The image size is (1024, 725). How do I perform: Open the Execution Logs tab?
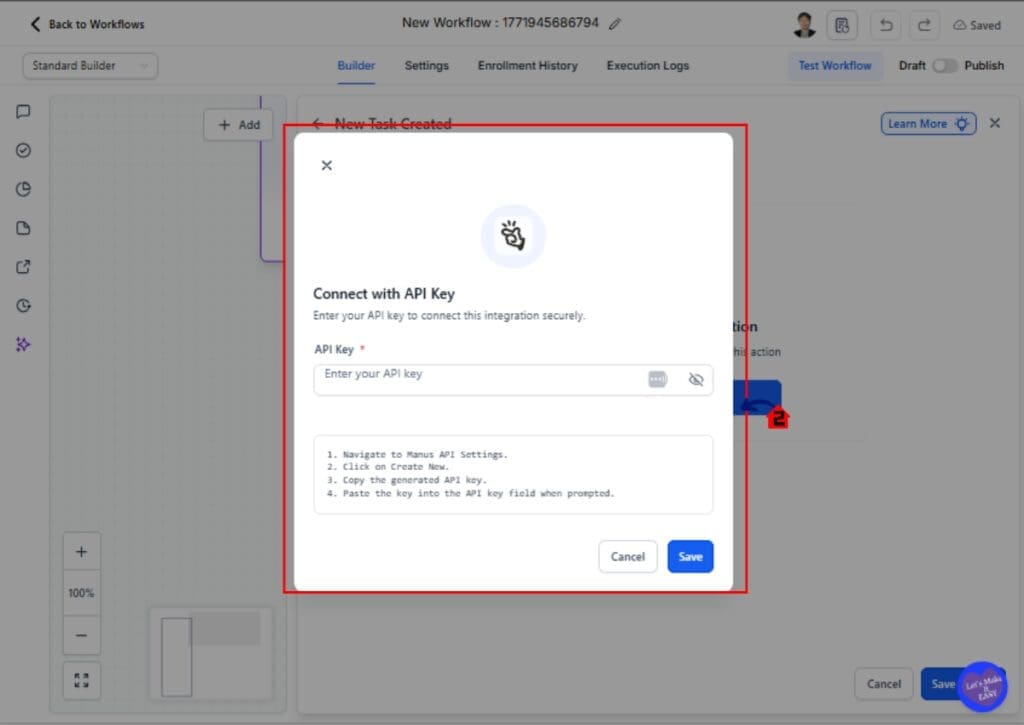coord(647,65)
